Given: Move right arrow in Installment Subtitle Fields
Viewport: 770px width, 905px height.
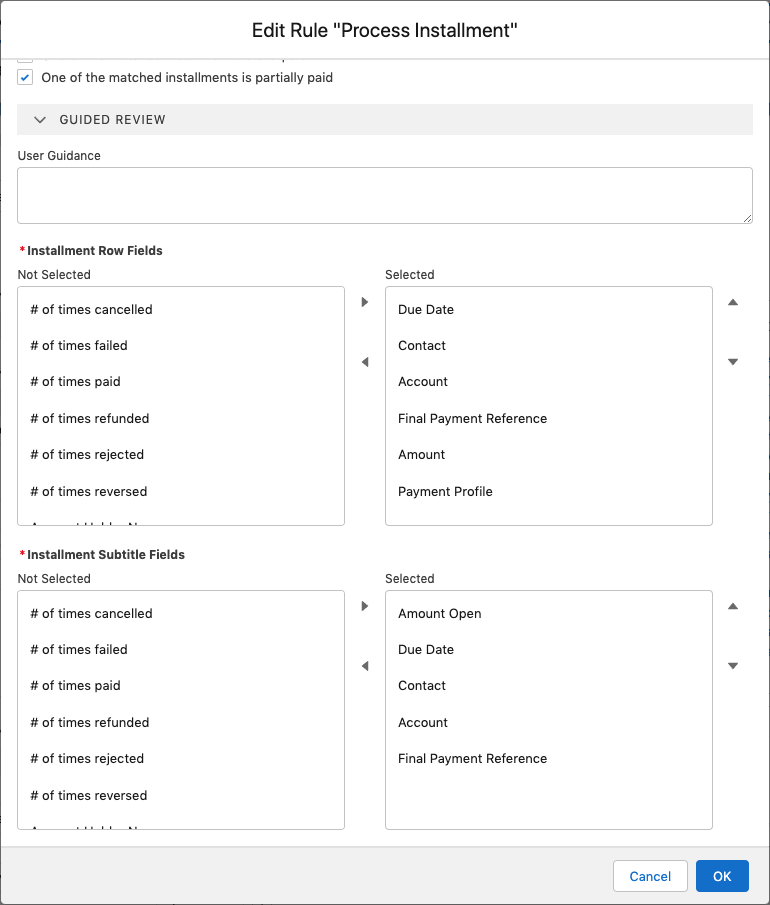Looking at the screenshot, I should click(365, 606).
